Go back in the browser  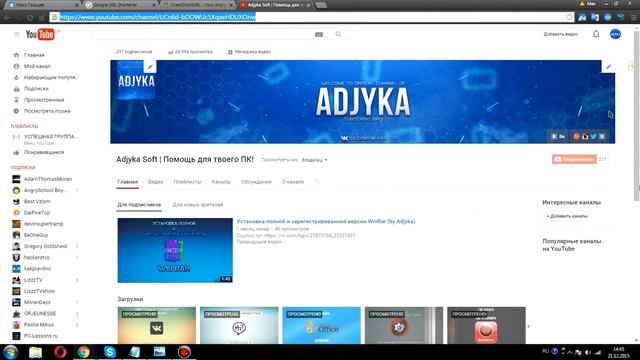[7, 17]
